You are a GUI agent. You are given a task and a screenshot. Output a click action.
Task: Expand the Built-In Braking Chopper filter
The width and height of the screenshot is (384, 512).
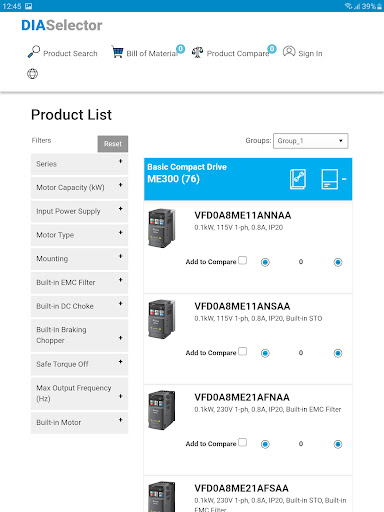click(79, 335)
